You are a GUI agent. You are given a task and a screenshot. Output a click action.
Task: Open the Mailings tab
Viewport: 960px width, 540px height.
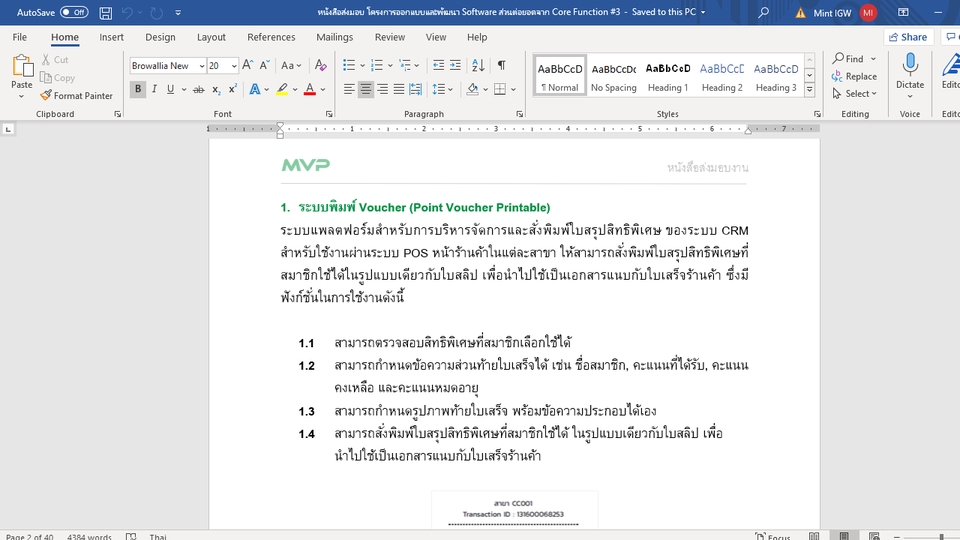pos(334,37)
